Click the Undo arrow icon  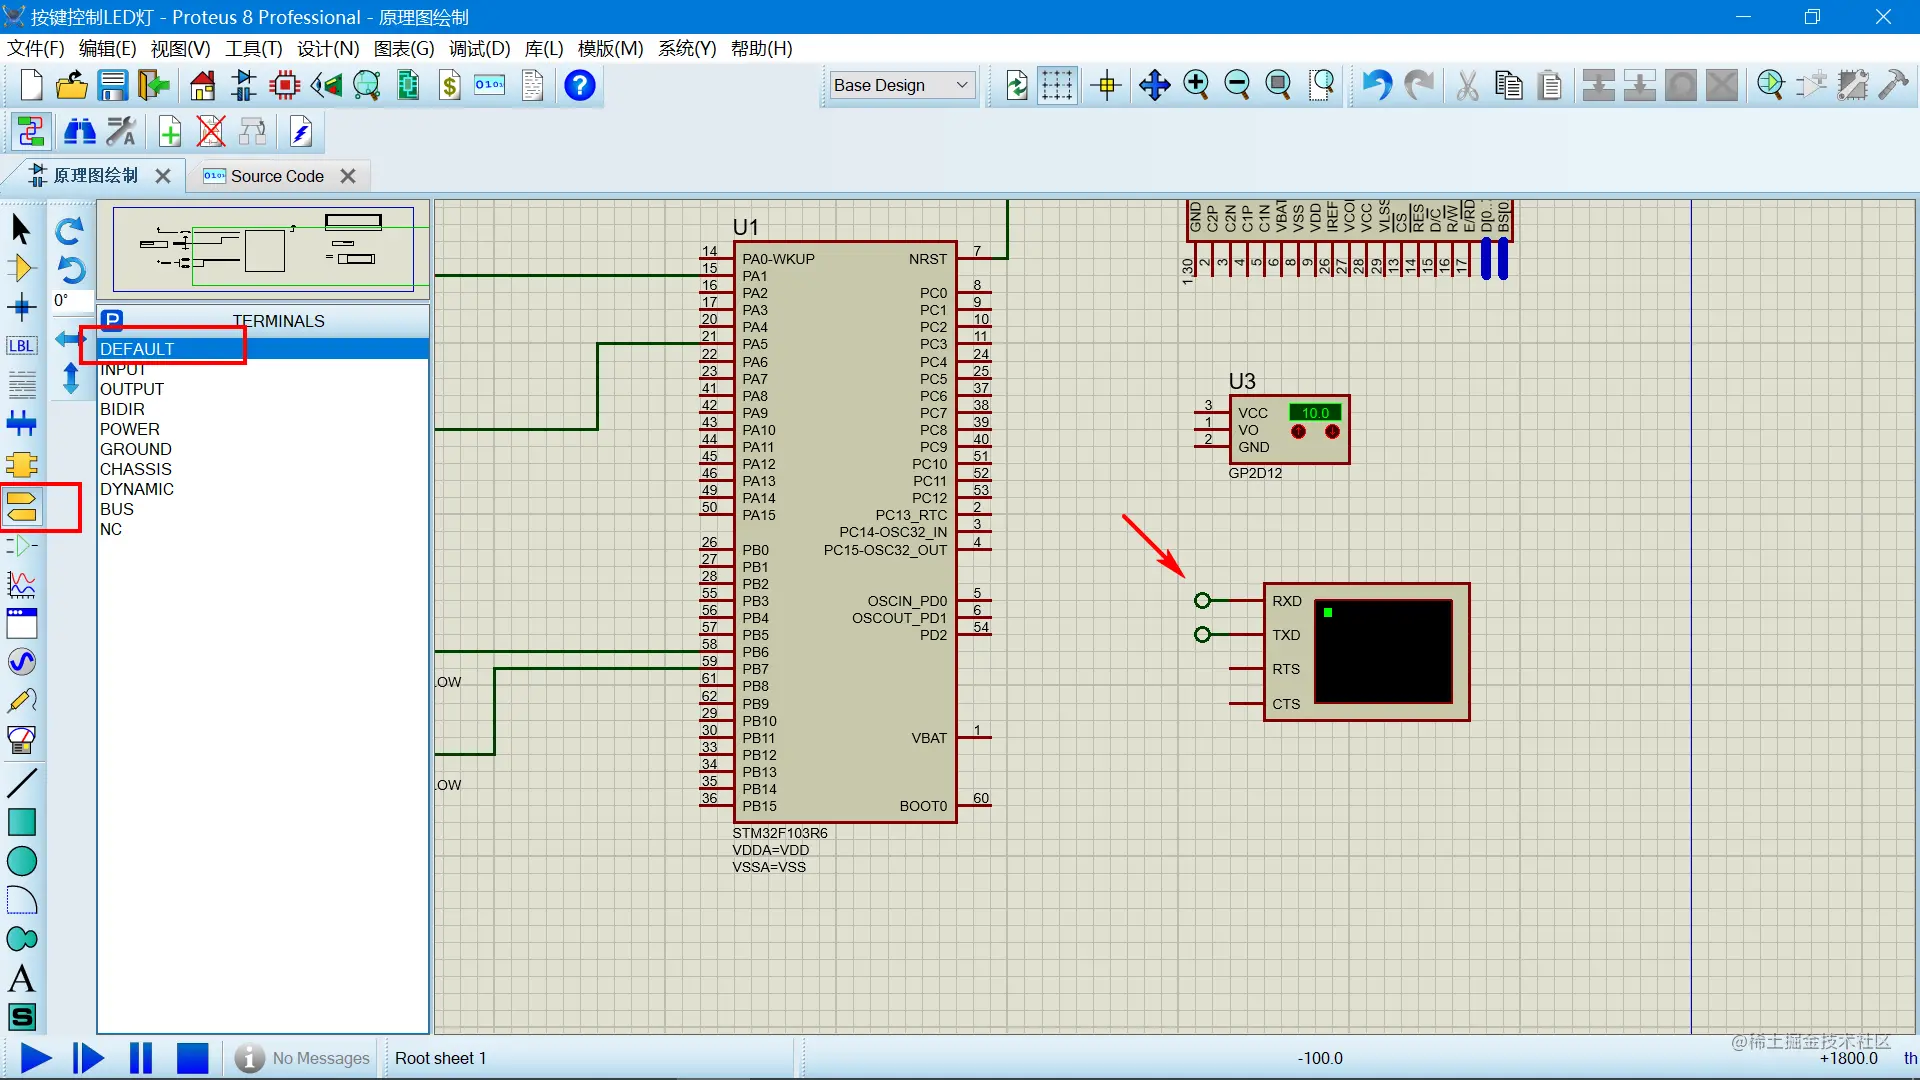[x=1377, y=85]
